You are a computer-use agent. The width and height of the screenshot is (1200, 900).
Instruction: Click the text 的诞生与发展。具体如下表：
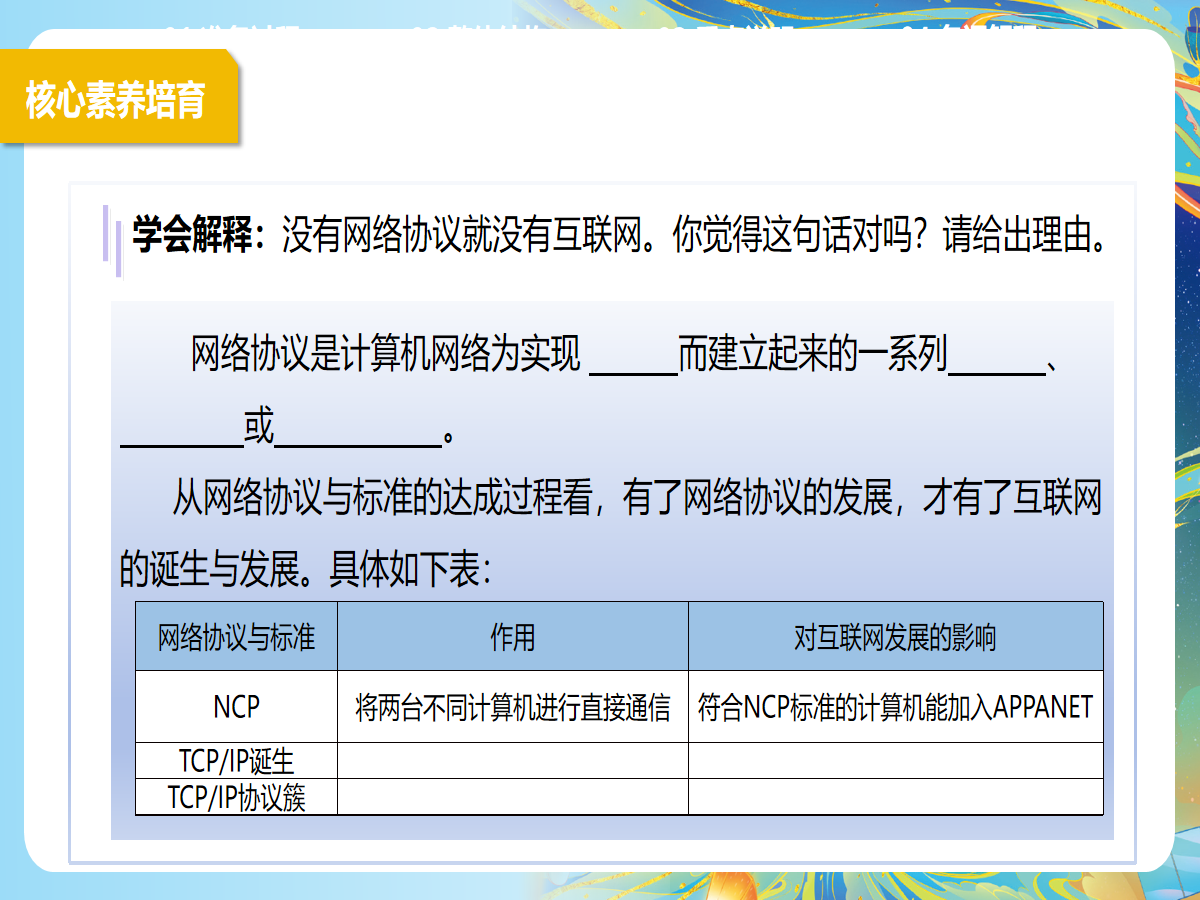click(x=305, y=568)
